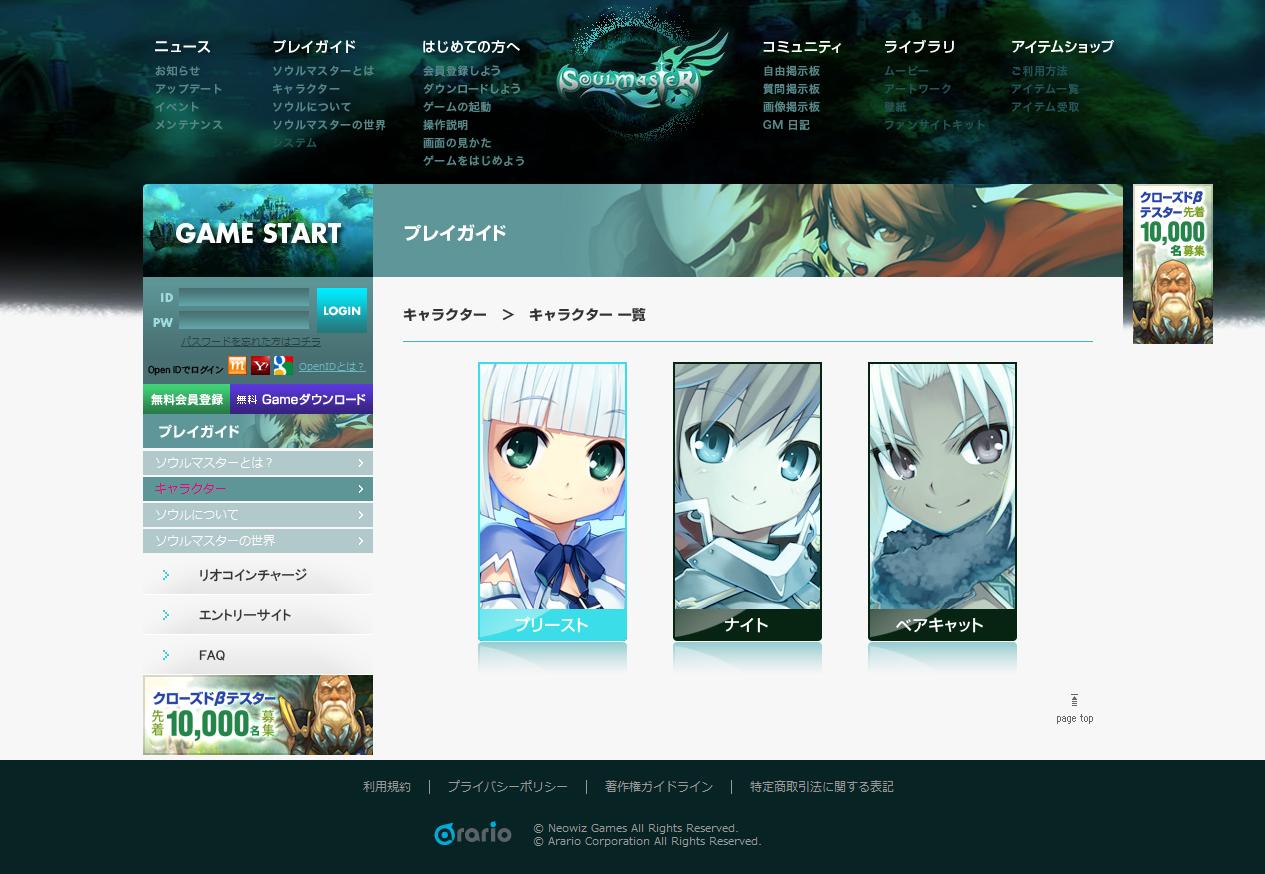
Task: Jump back up with the page top icon
Action: click(1074, 707)
